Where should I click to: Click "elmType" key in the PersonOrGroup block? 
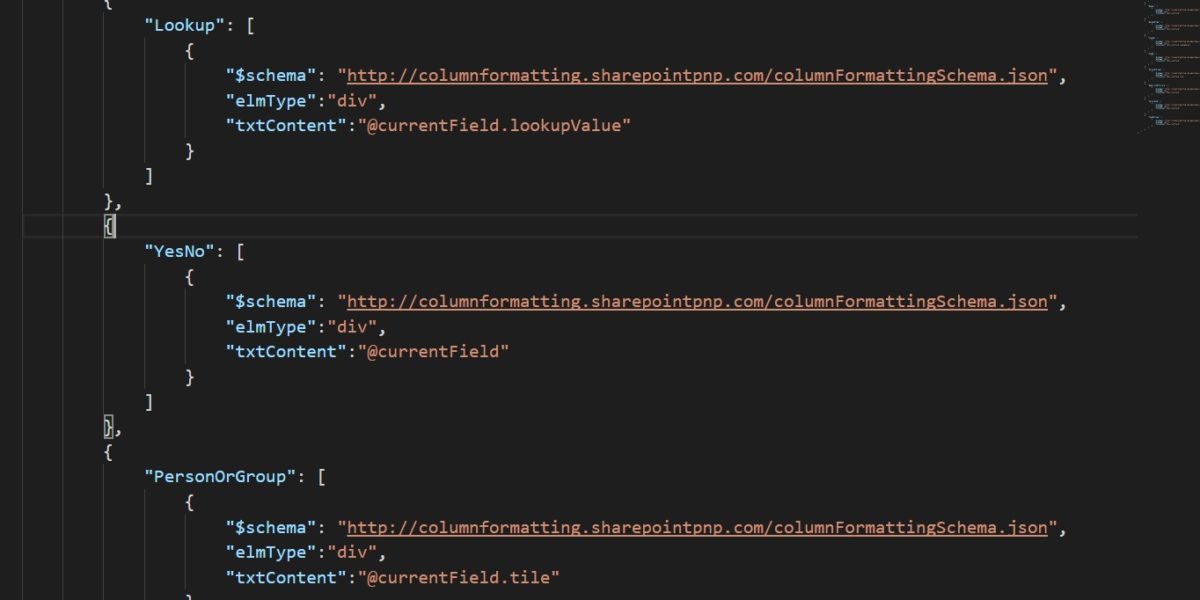pyautogui.click(x=270, y=552)
